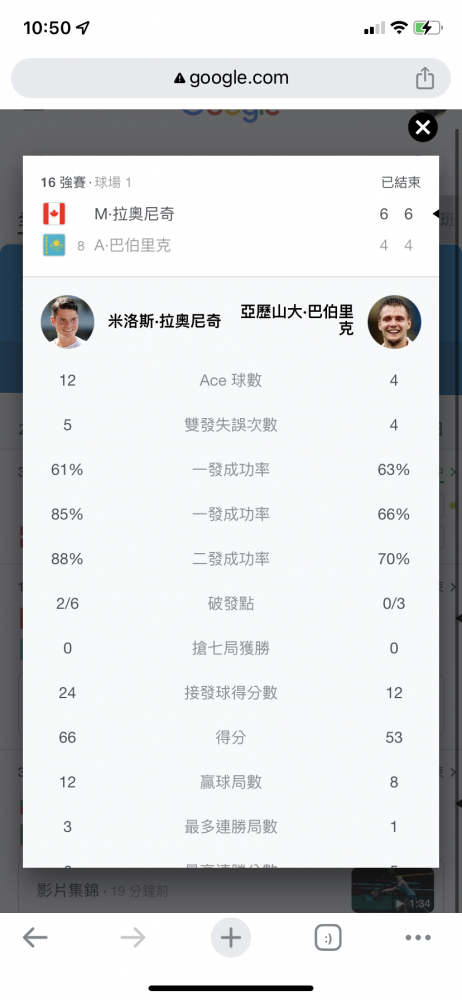Tap the 影片集錦 highlights label
Screen dimensions: 462x1000
tap(68, 890)
